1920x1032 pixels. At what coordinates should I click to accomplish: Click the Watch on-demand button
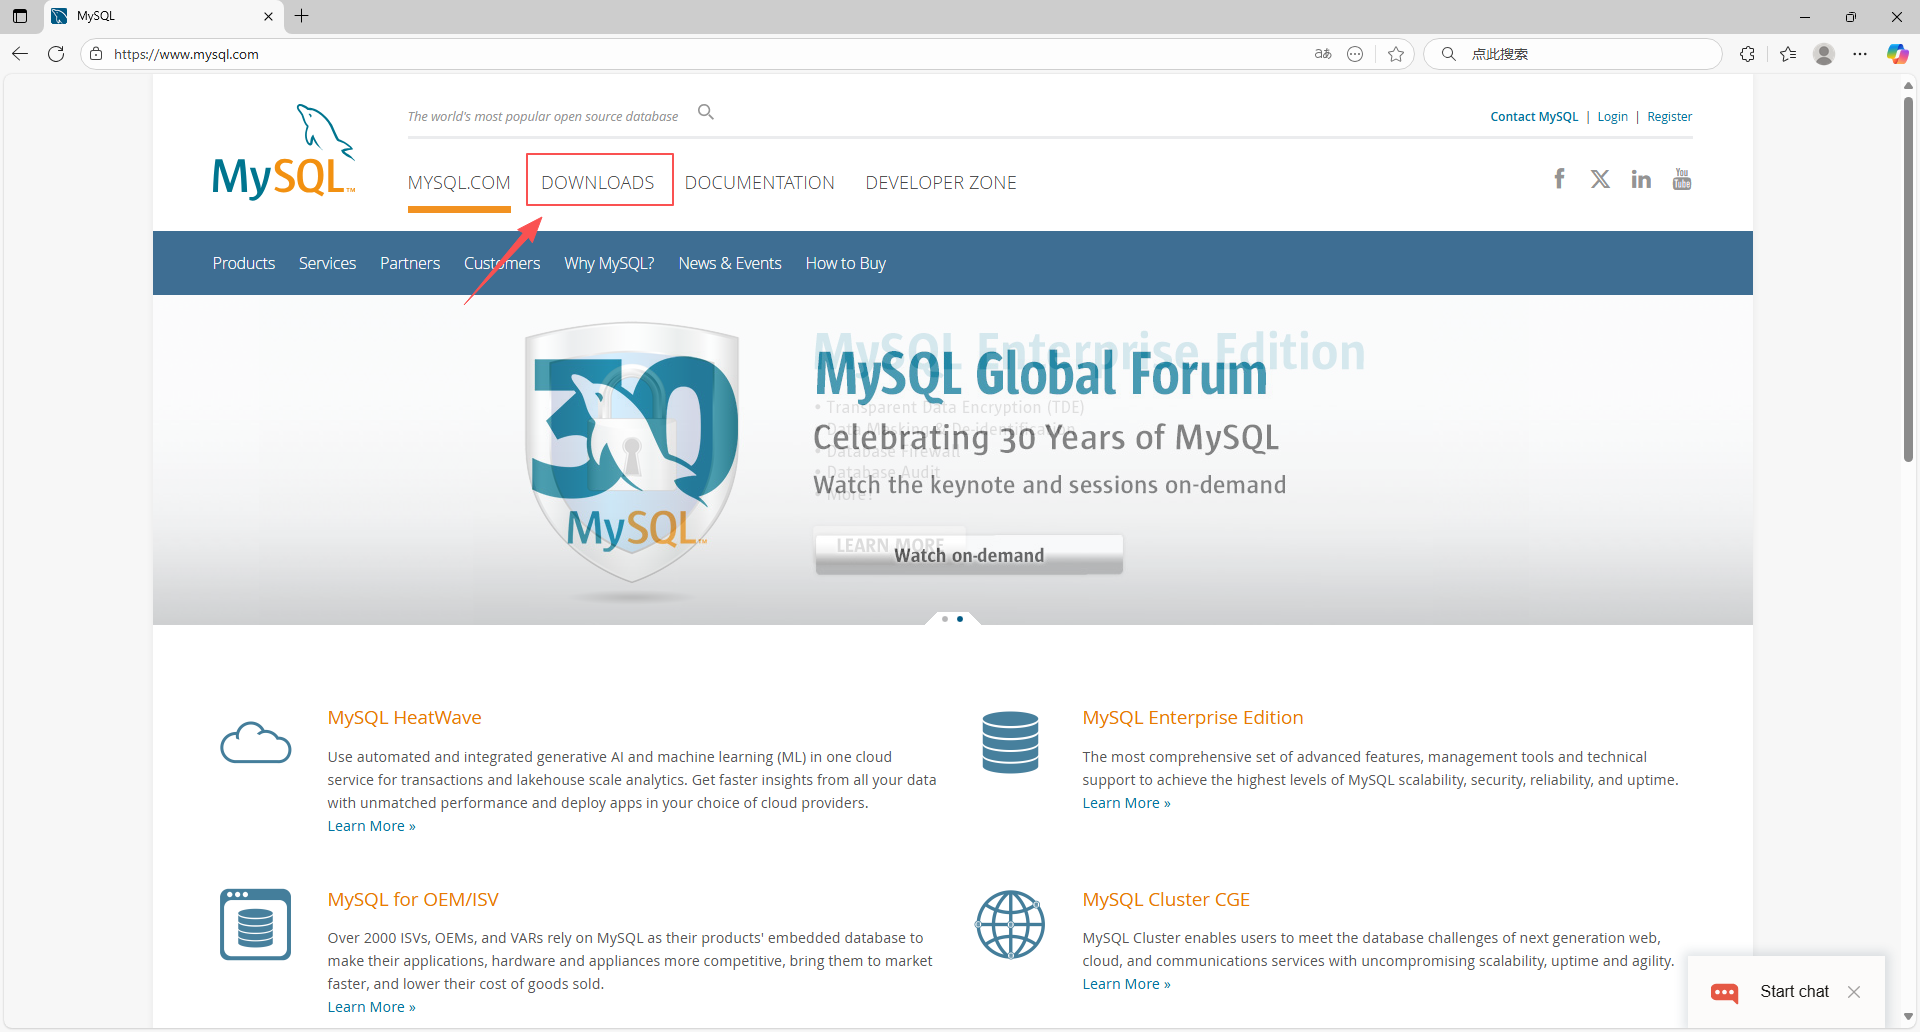[969, 555]
